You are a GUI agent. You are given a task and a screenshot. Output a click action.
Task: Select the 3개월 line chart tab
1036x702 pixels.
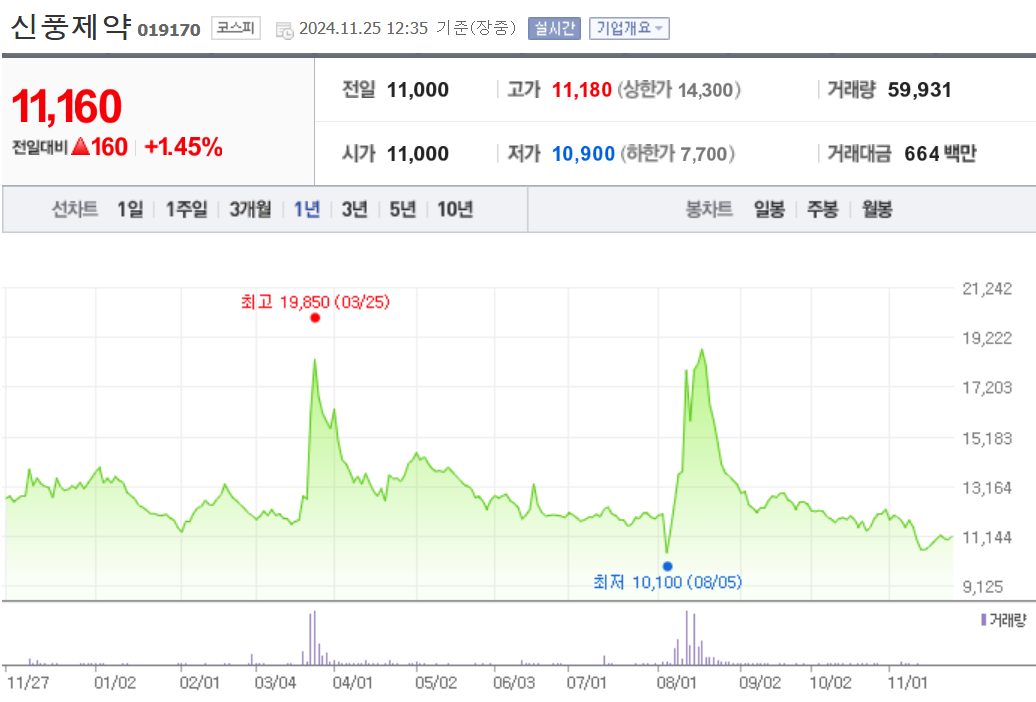pyautogui.click(x=250, y=210)
